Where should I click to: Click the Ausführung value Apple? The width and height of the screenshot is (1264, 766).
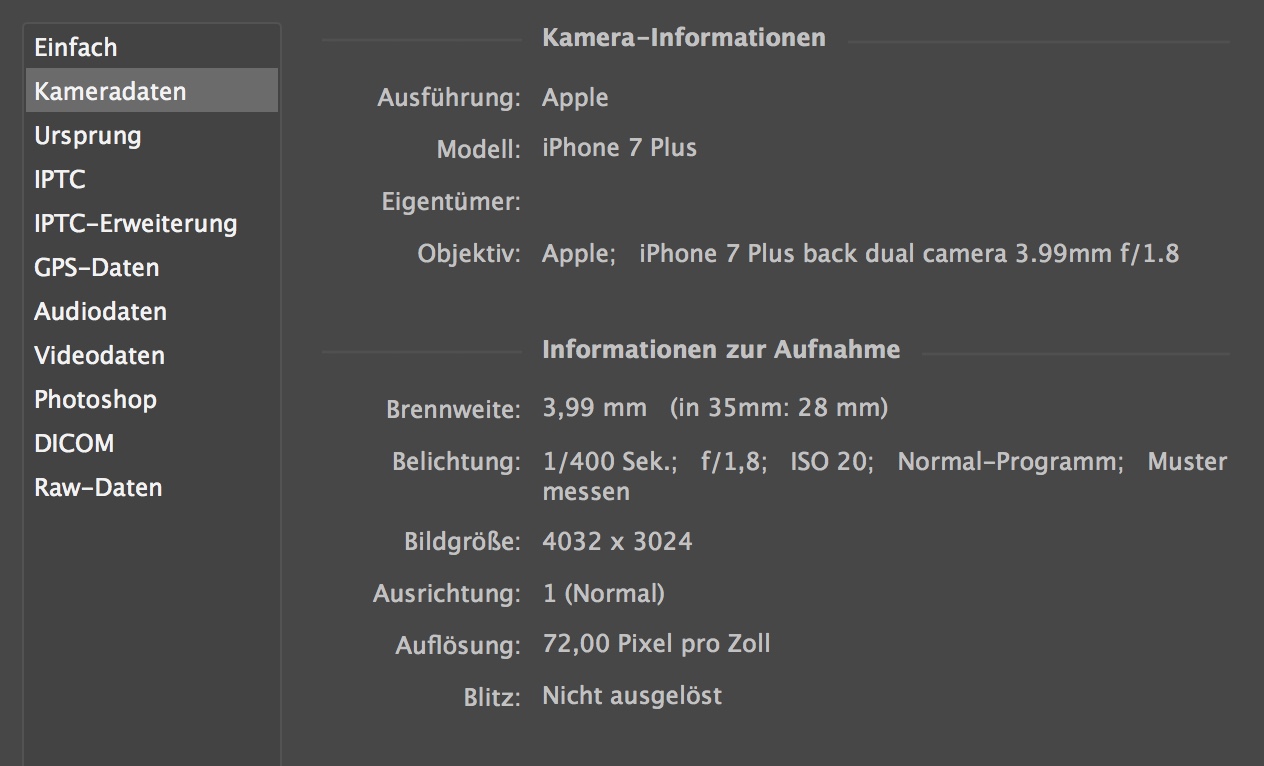click(575, 98)
